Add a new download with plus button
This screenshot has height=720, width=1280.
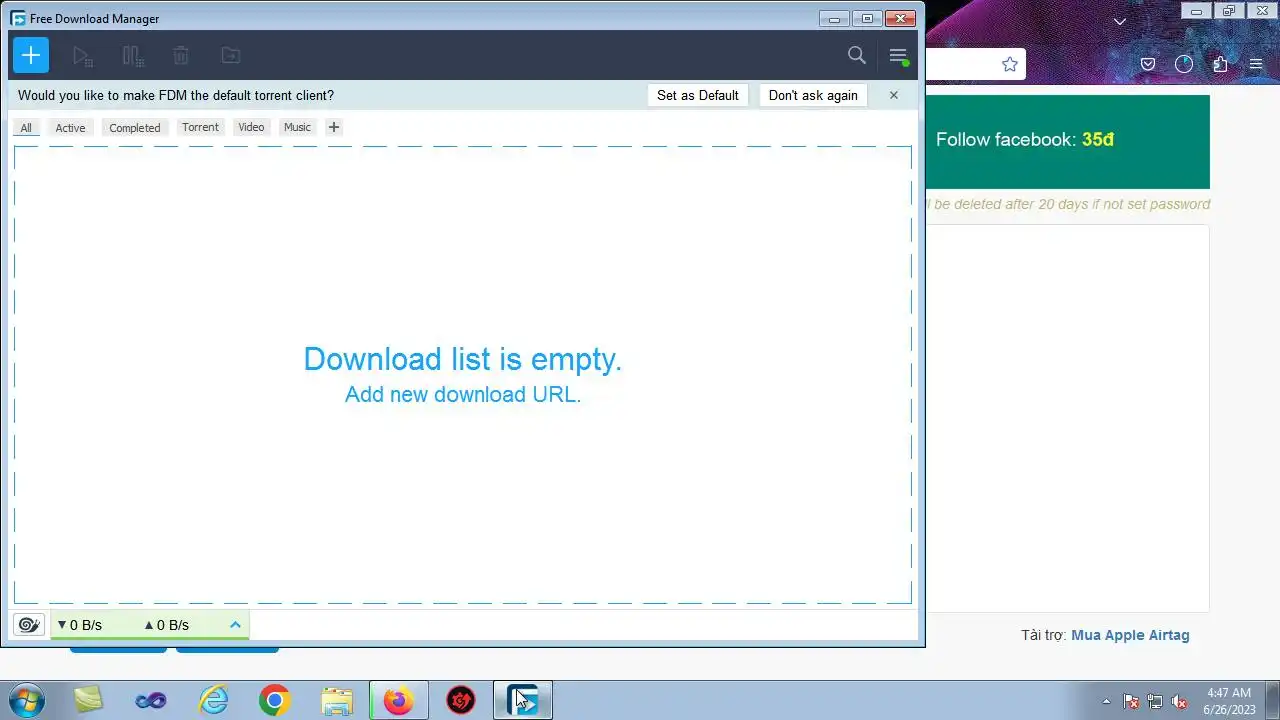pos(31,55)
